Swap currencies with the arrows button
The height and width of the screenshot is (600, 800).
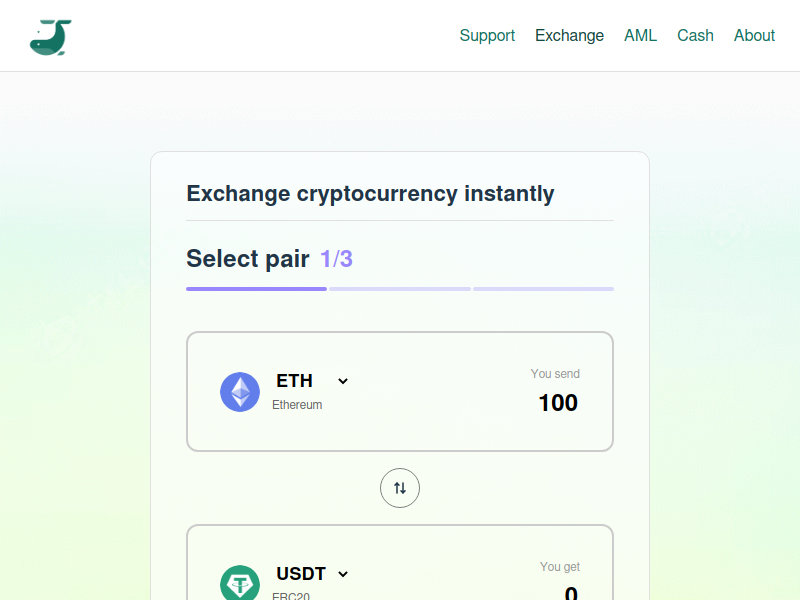pos(400,488)
